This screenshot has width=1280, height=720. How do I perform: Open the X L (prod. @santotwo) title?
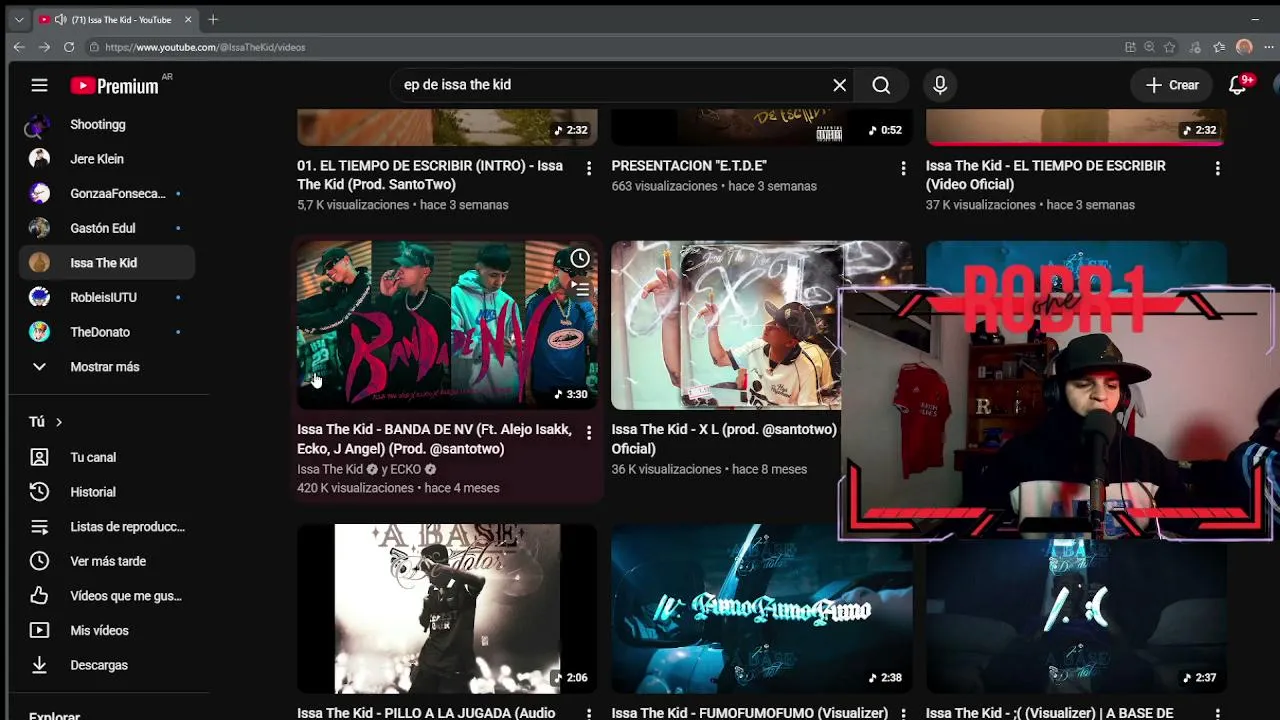pos(724,439)
